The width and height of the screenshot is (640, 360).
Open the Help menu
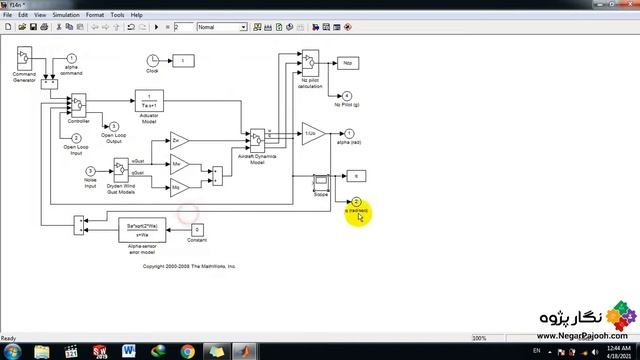click(136, 15)
